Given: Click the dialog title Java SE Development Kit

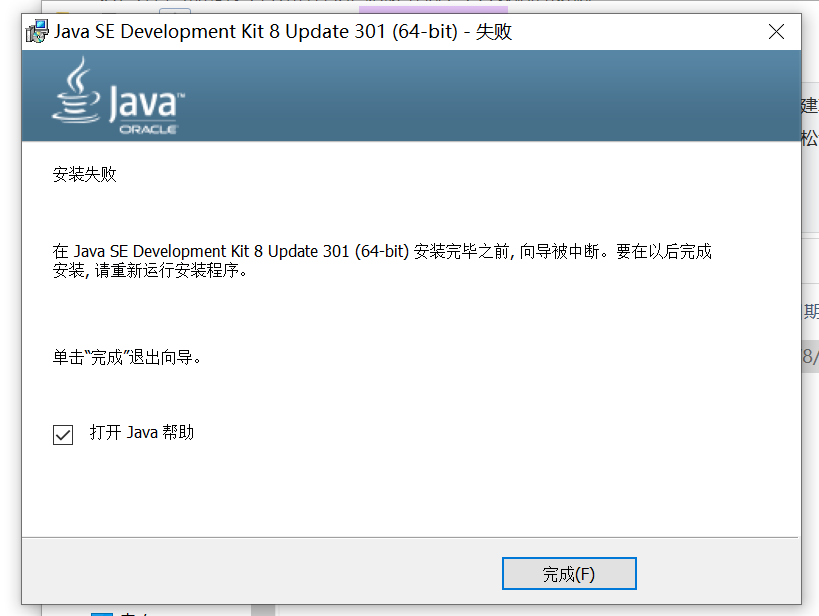Looking at the screenshot, I should [x=283, y=32].
